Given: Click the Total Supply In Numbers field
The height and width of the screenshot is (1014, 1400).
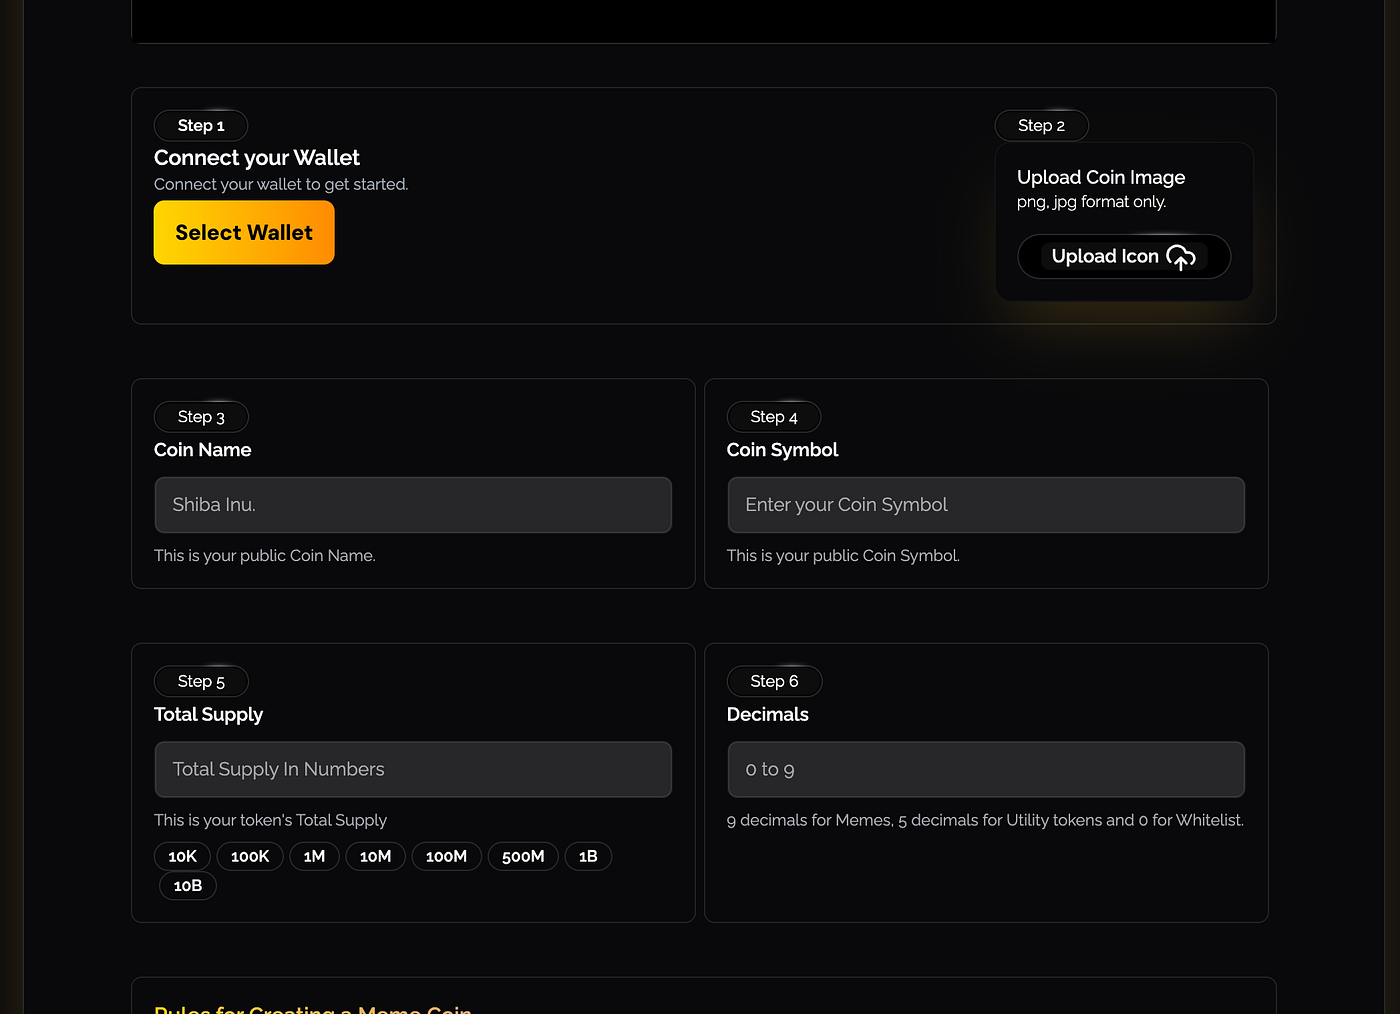Looking at the screenshot, I should pyautogui.click(x=413, y=770).
